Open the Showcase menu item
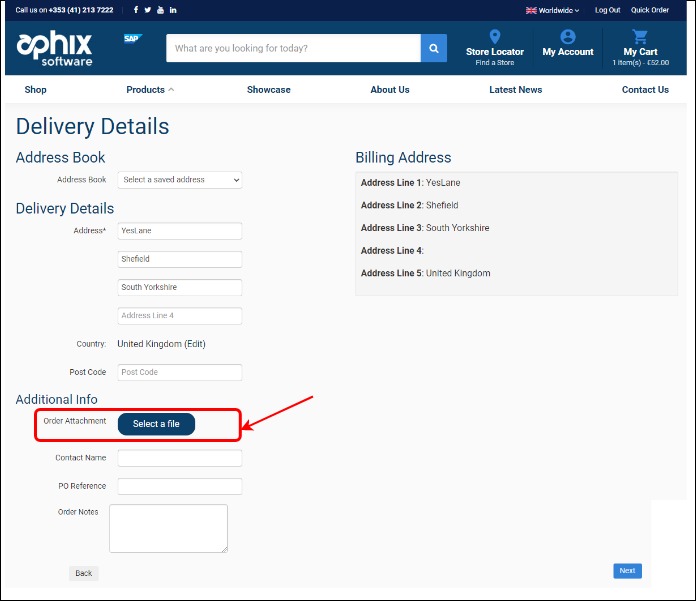The height and width of the screenshot is (601, 696). (269, 90)
